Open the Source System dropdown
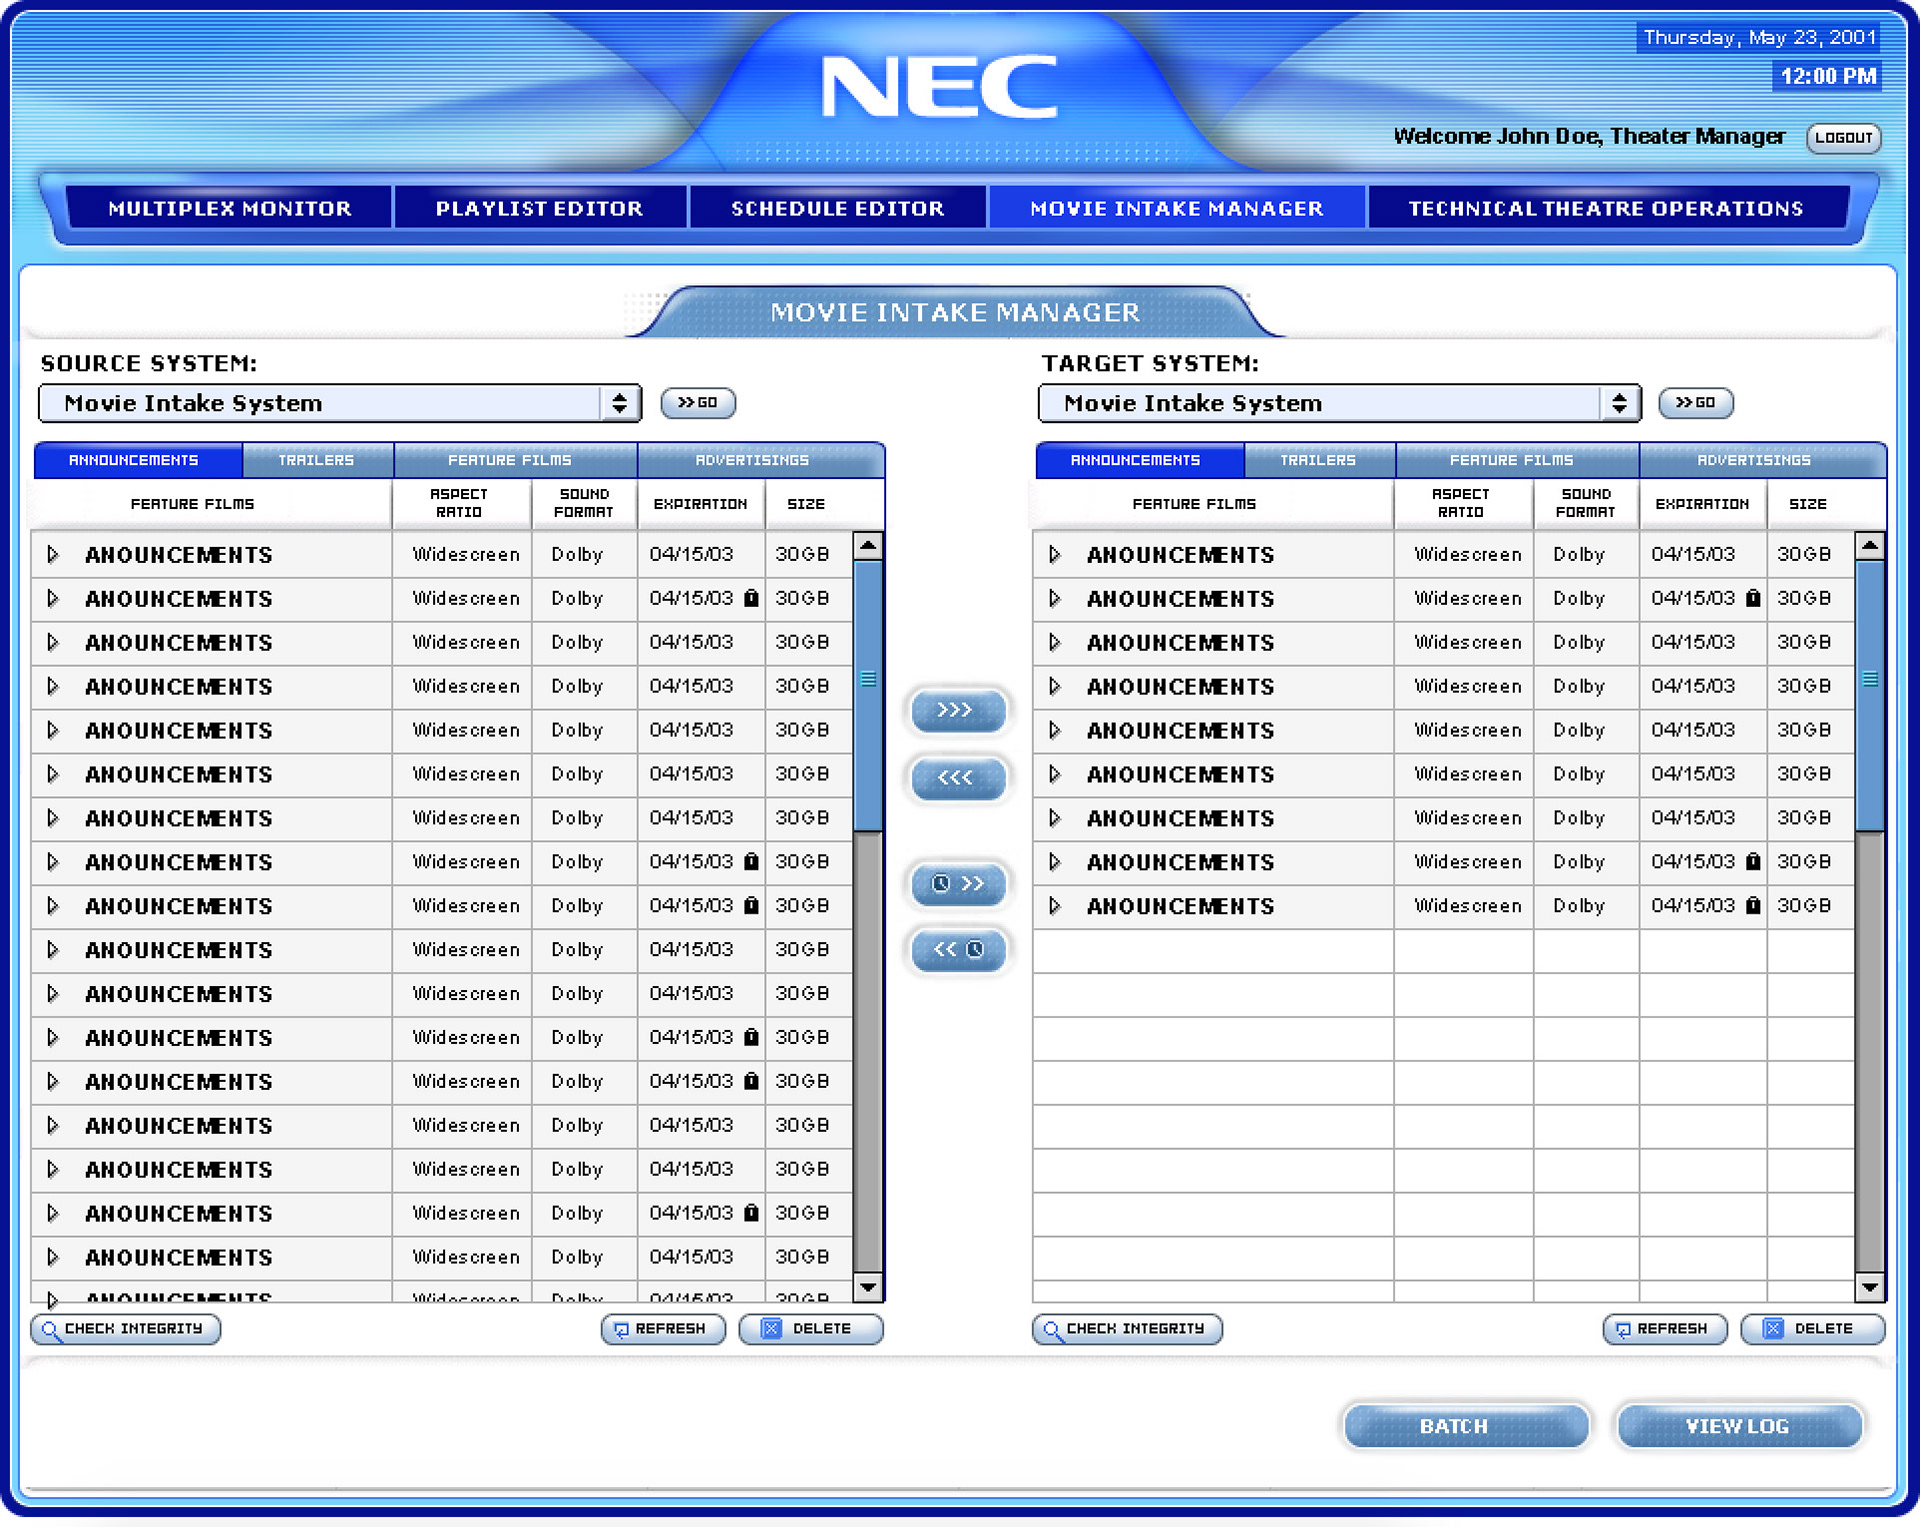This screenshot has height=1527, width=1920. coord(340,403)
